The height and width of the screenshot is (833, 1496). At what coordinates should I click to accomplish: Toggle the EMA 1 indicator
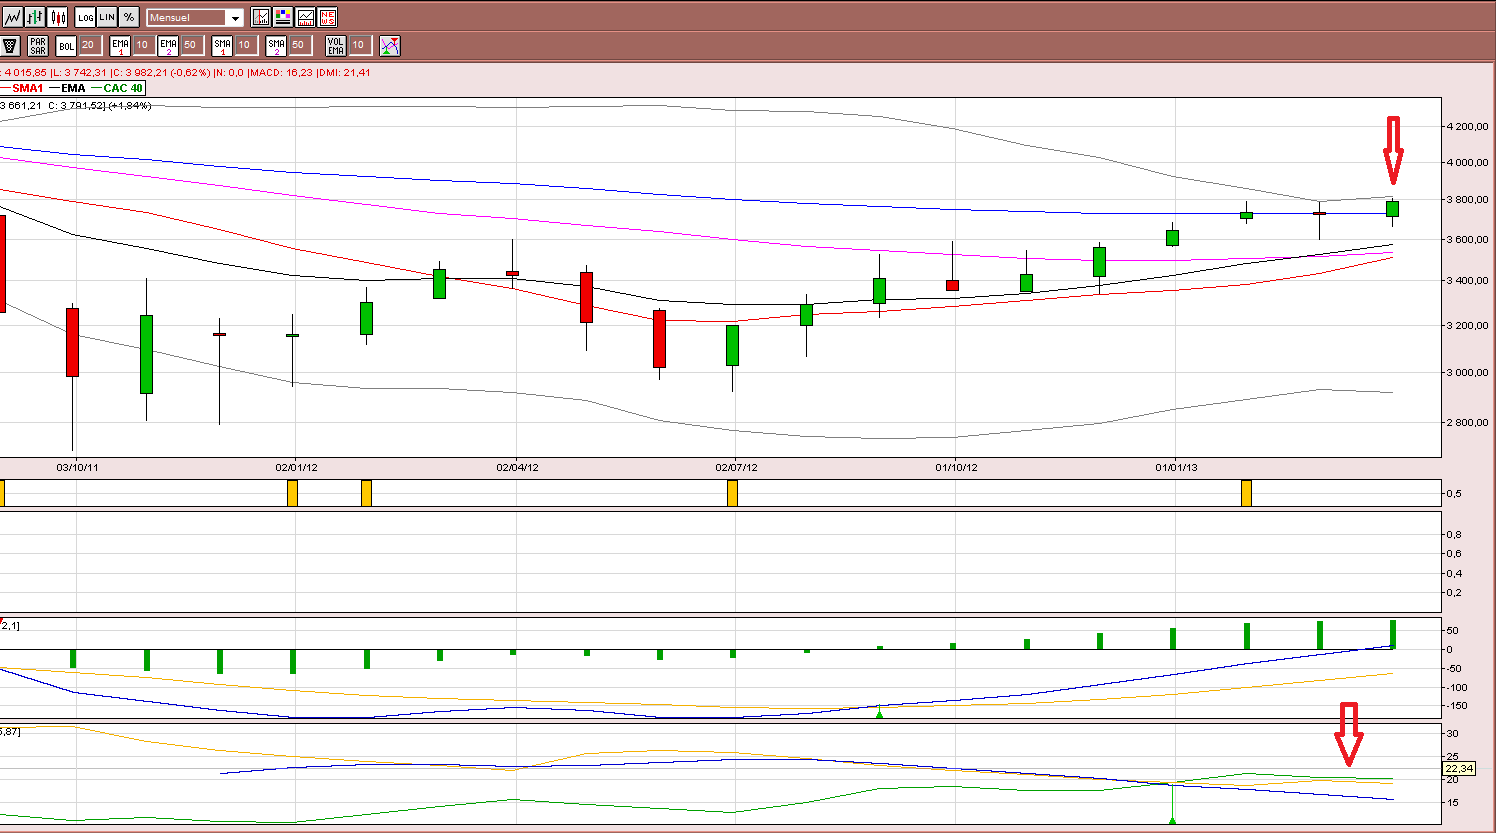point(120,46)
